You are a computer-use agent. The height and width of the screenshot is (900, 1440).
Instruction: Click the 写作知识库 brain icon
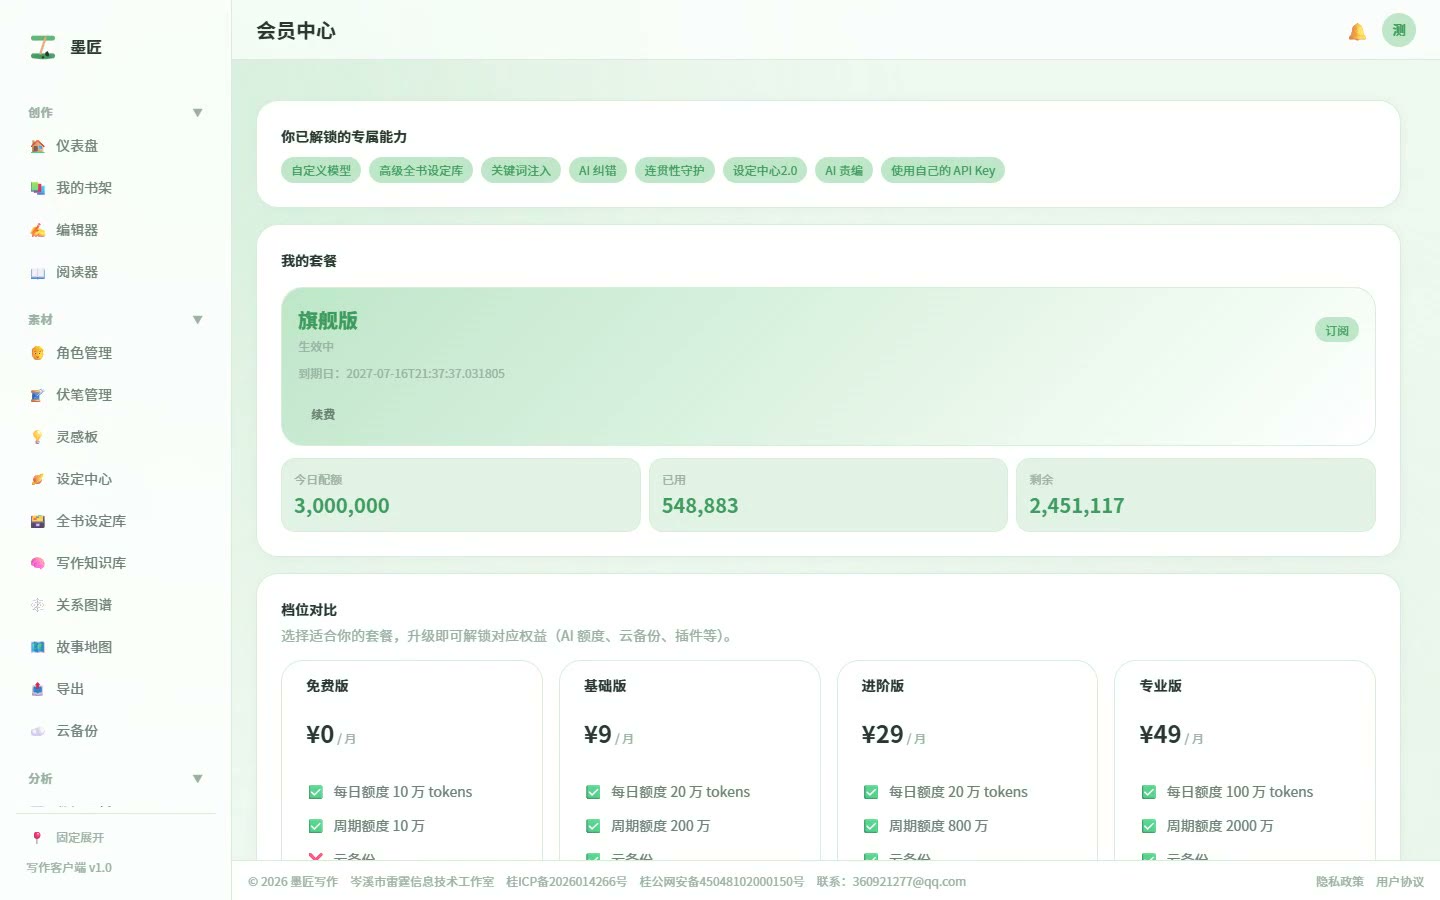37,563
